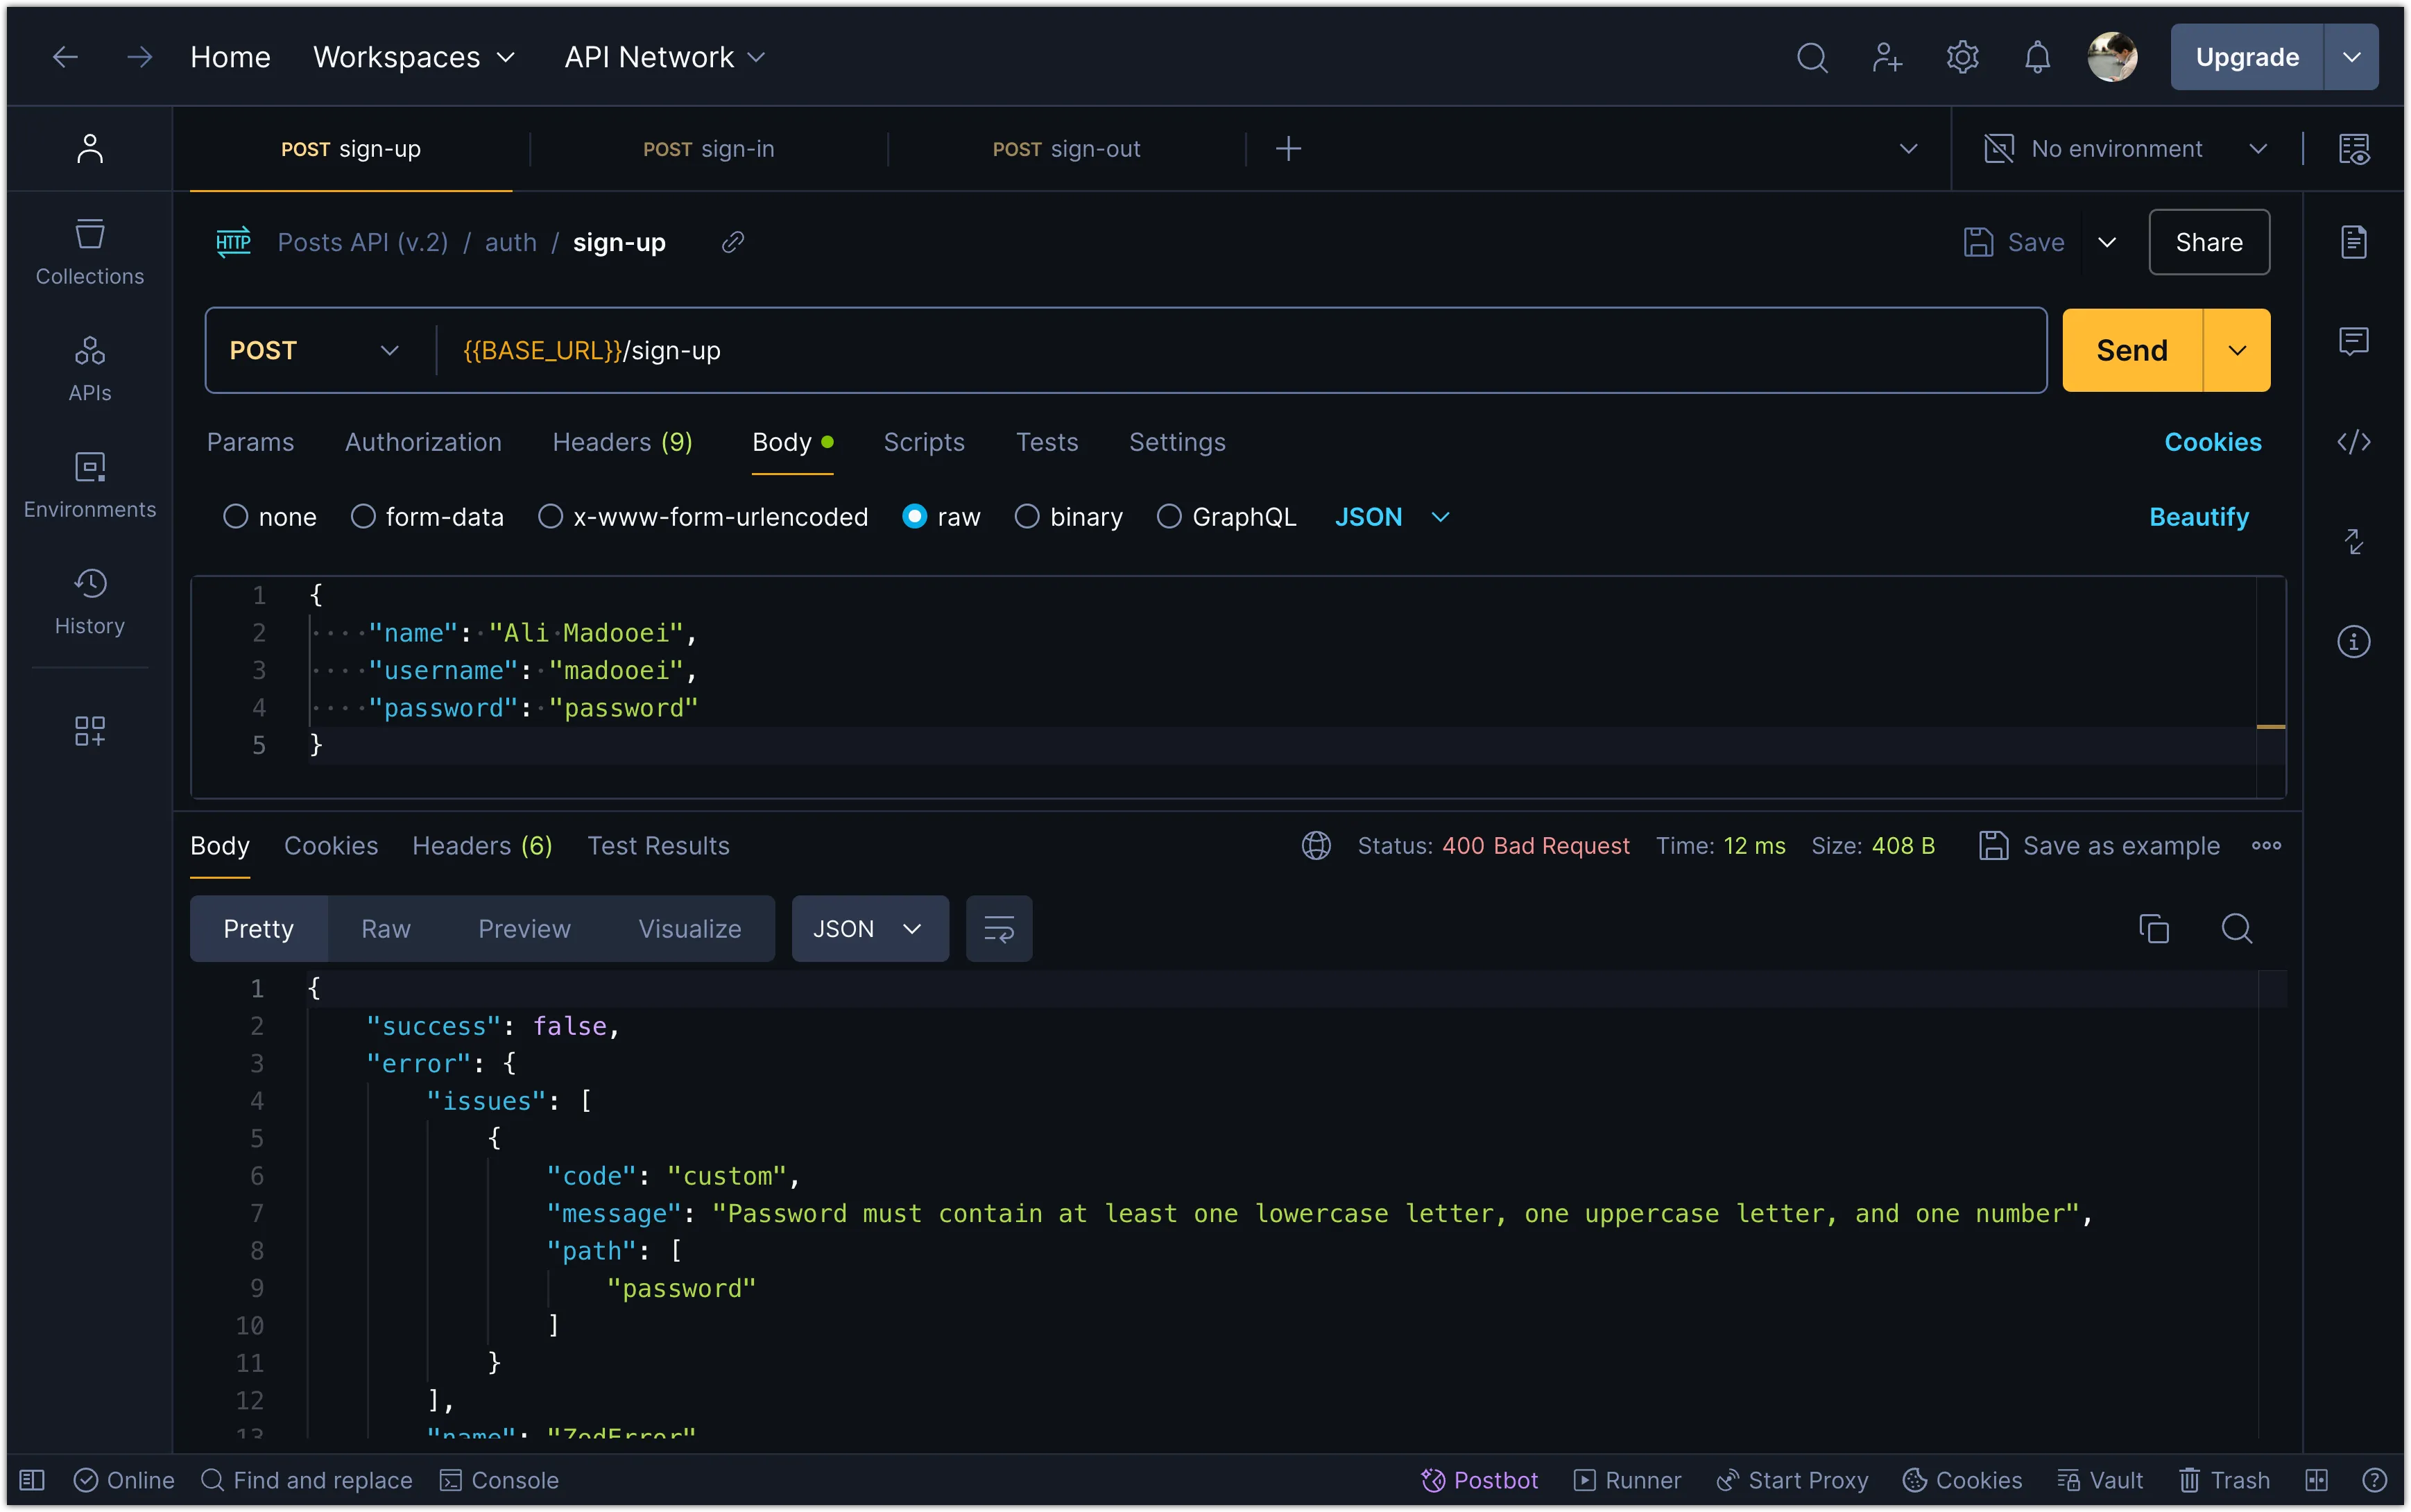The height and width of the screenshot is (1512, 2411).
Task: Click the network globe icon beside Status
Action: click(x=1316, y=845)
